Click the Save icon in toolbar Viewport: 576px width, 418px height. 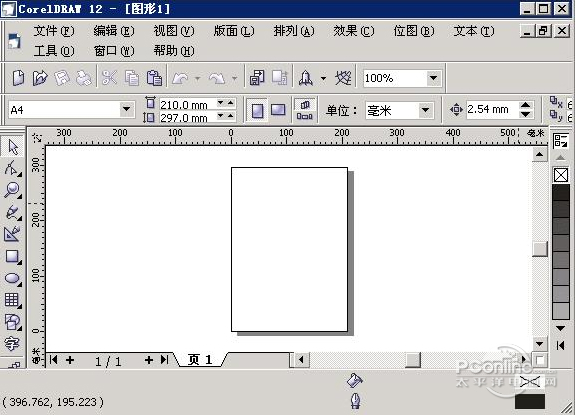coord(62,78)
